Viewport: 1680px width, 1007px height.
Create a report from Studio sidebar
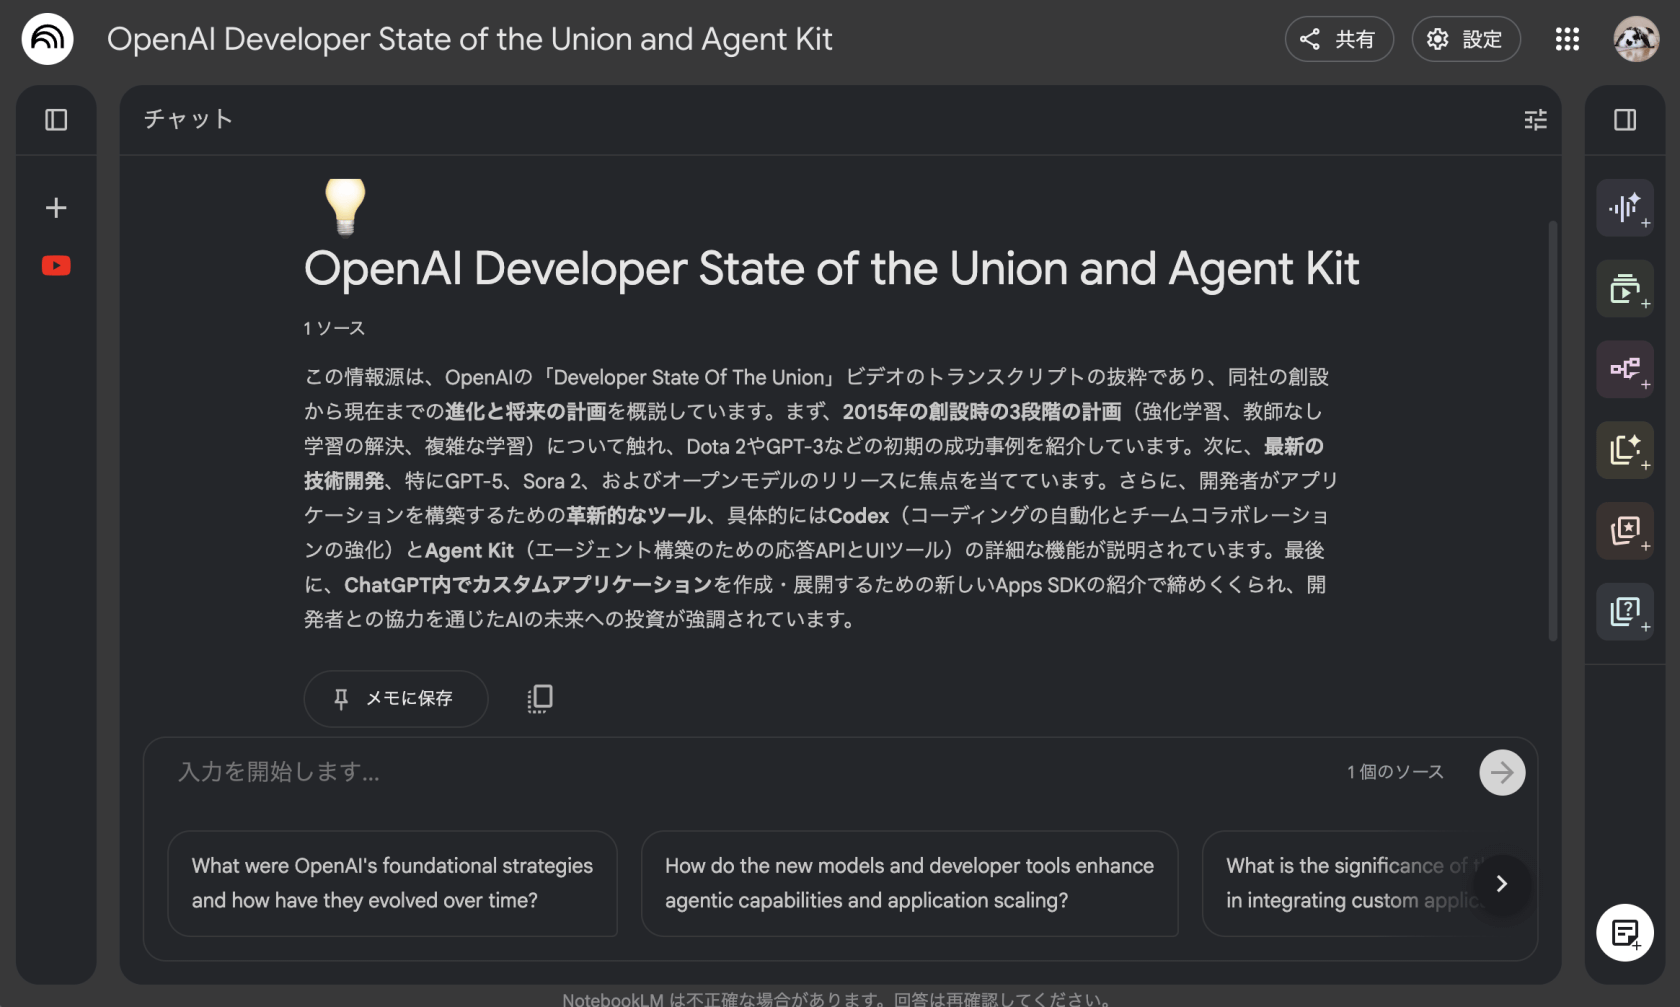[1625, 450]
